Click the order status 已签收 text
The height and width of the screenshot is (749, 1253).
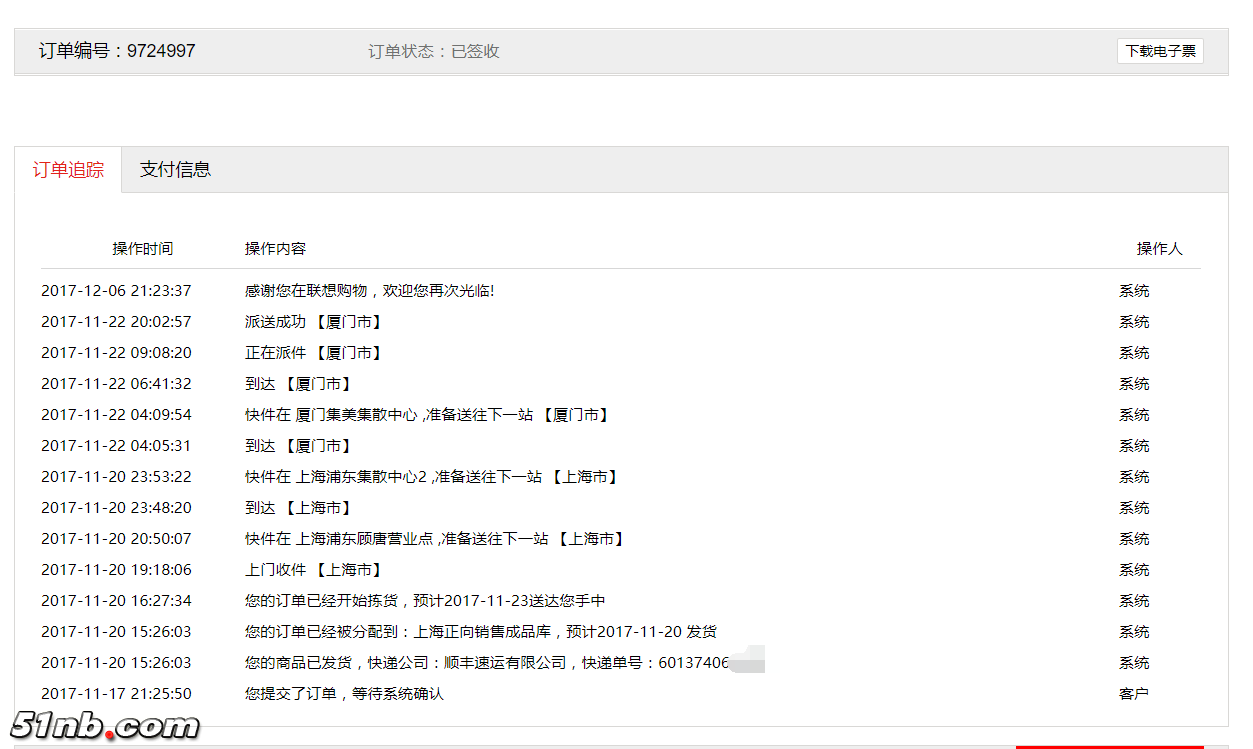click(x=475, y=52)
